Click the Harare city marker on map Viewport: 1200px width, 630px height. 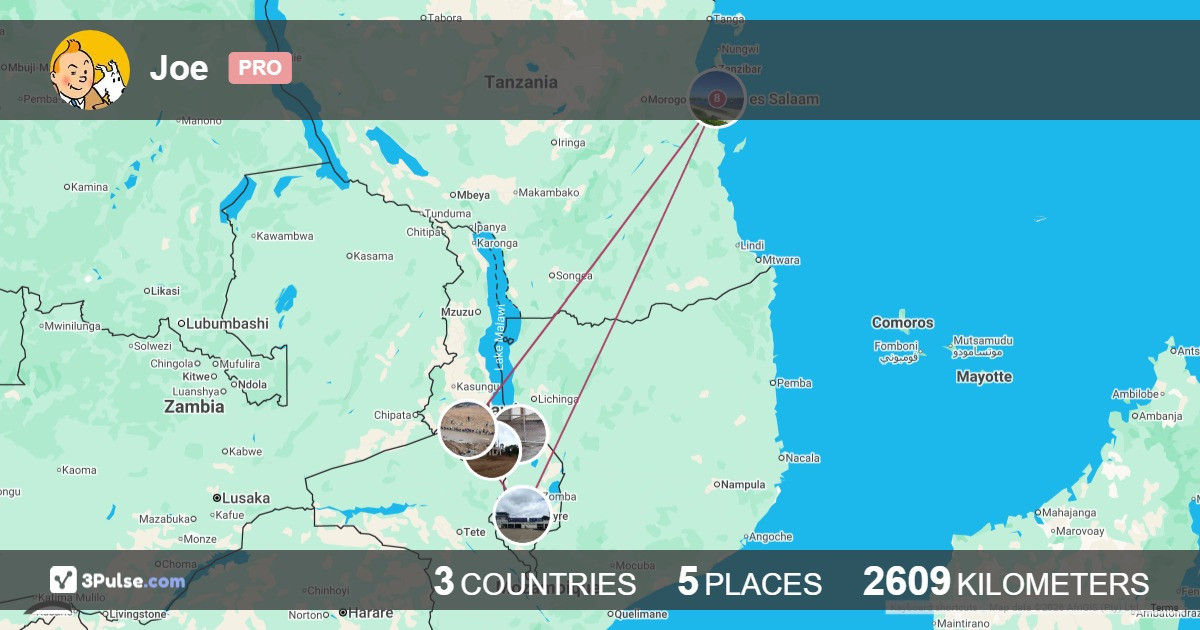click(342, 612)
